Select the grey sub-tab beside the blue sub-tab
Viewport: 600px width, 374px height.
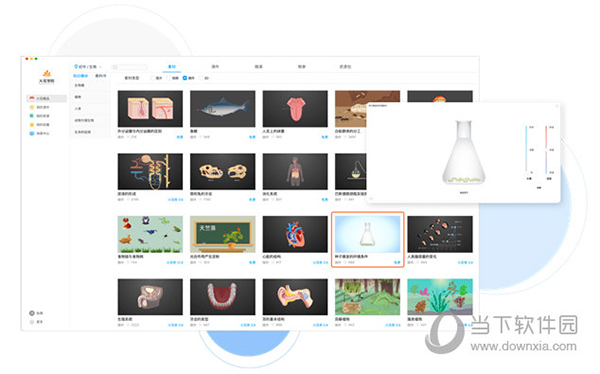coord(101,76)
